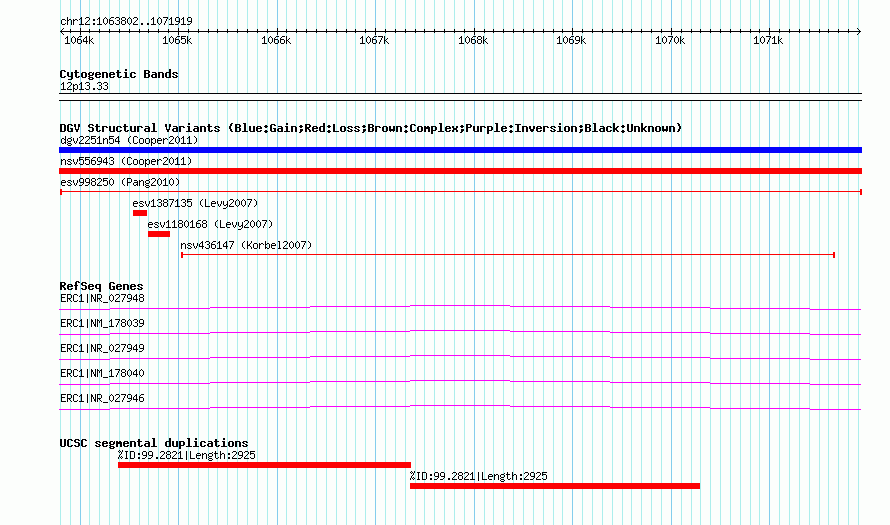This screenshot has width=890, height=525.
Task: Click the ERC1|NM_178040 magenta transcript line
Action: pos(460,383)
